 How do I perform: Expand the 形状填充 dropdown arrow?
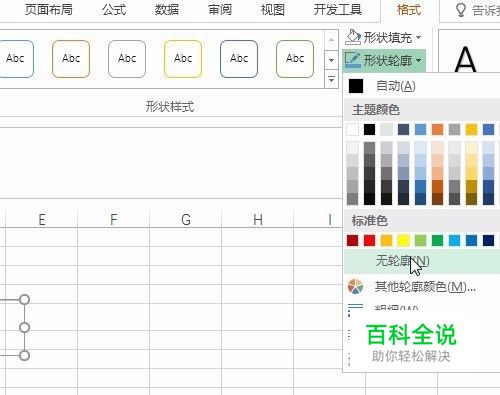[x=419, y=37]
